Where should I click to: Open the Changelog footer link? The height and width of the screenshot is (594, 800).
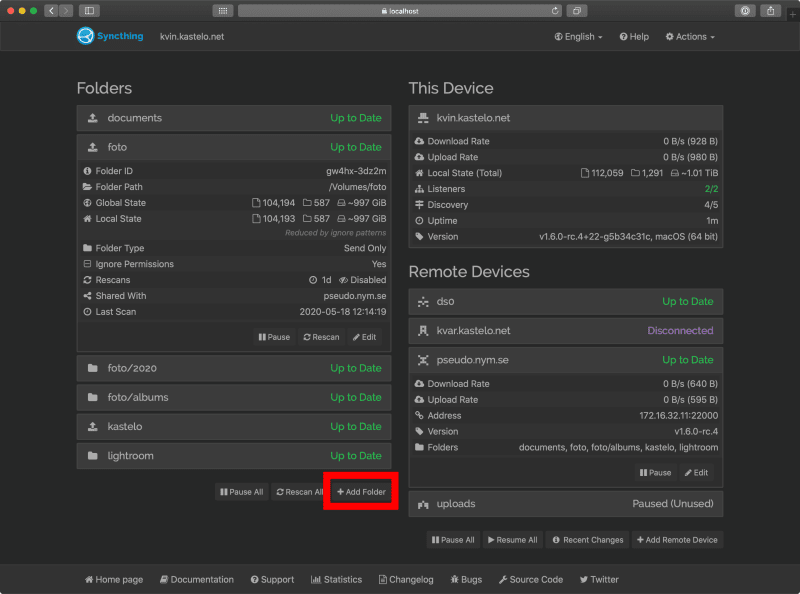[406, 579]
